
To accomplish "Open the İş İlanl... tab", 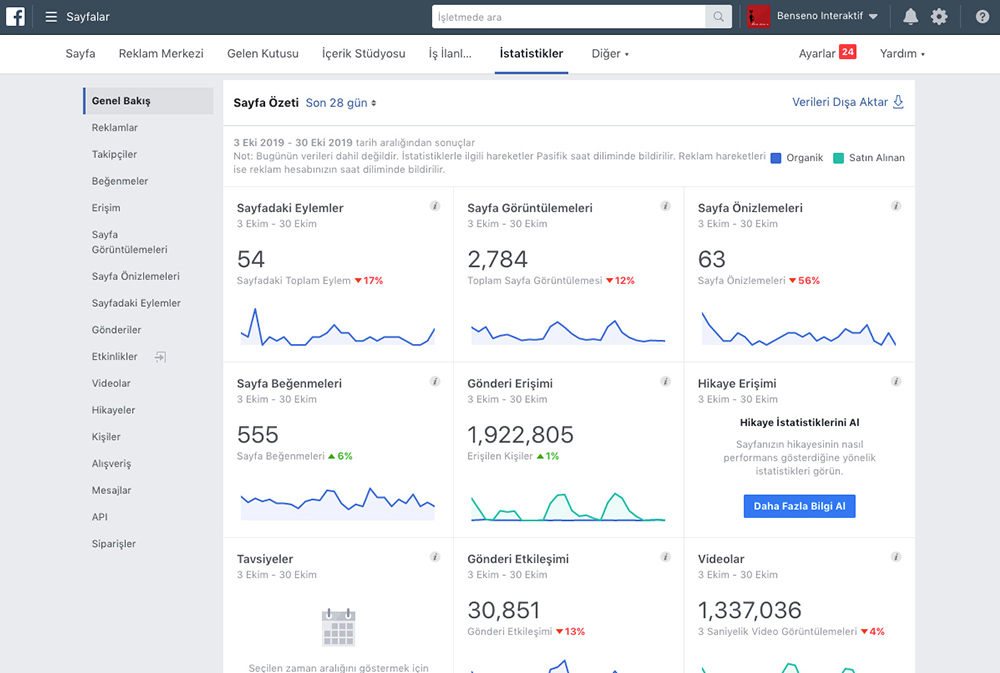I will 450,54.
